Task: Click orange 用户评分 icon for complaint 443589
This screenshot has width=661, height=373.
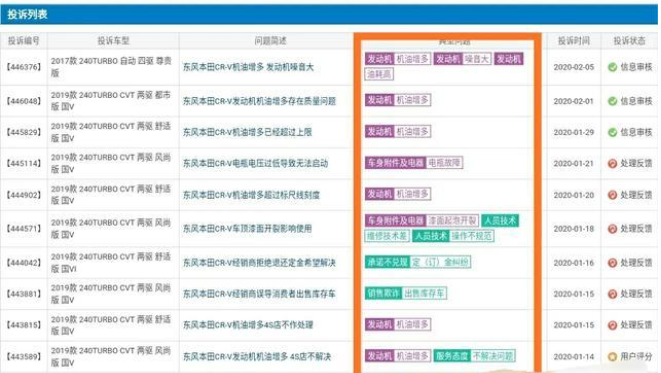Action: pyautogui.click(x=612, y=357)
